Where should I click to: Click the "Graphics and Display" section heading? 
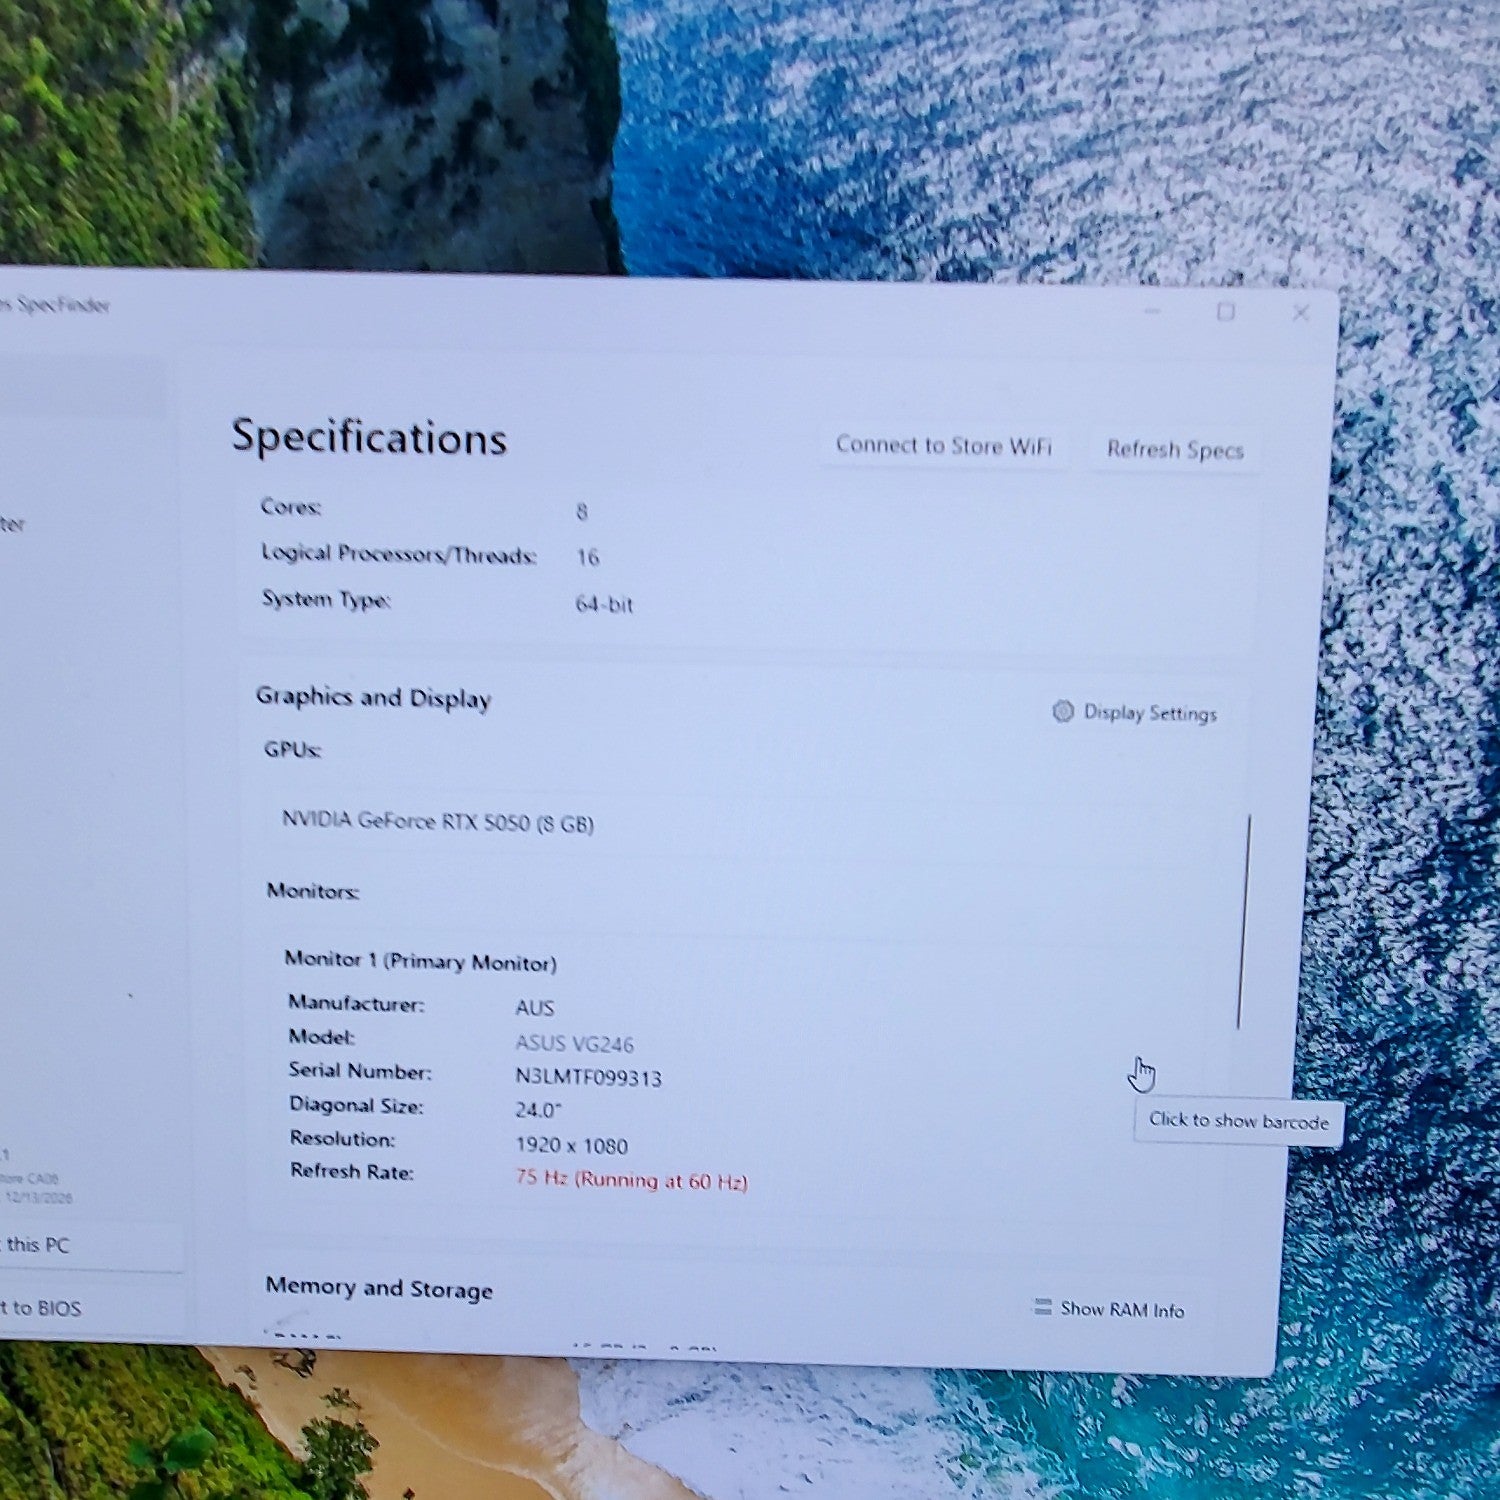373,697
